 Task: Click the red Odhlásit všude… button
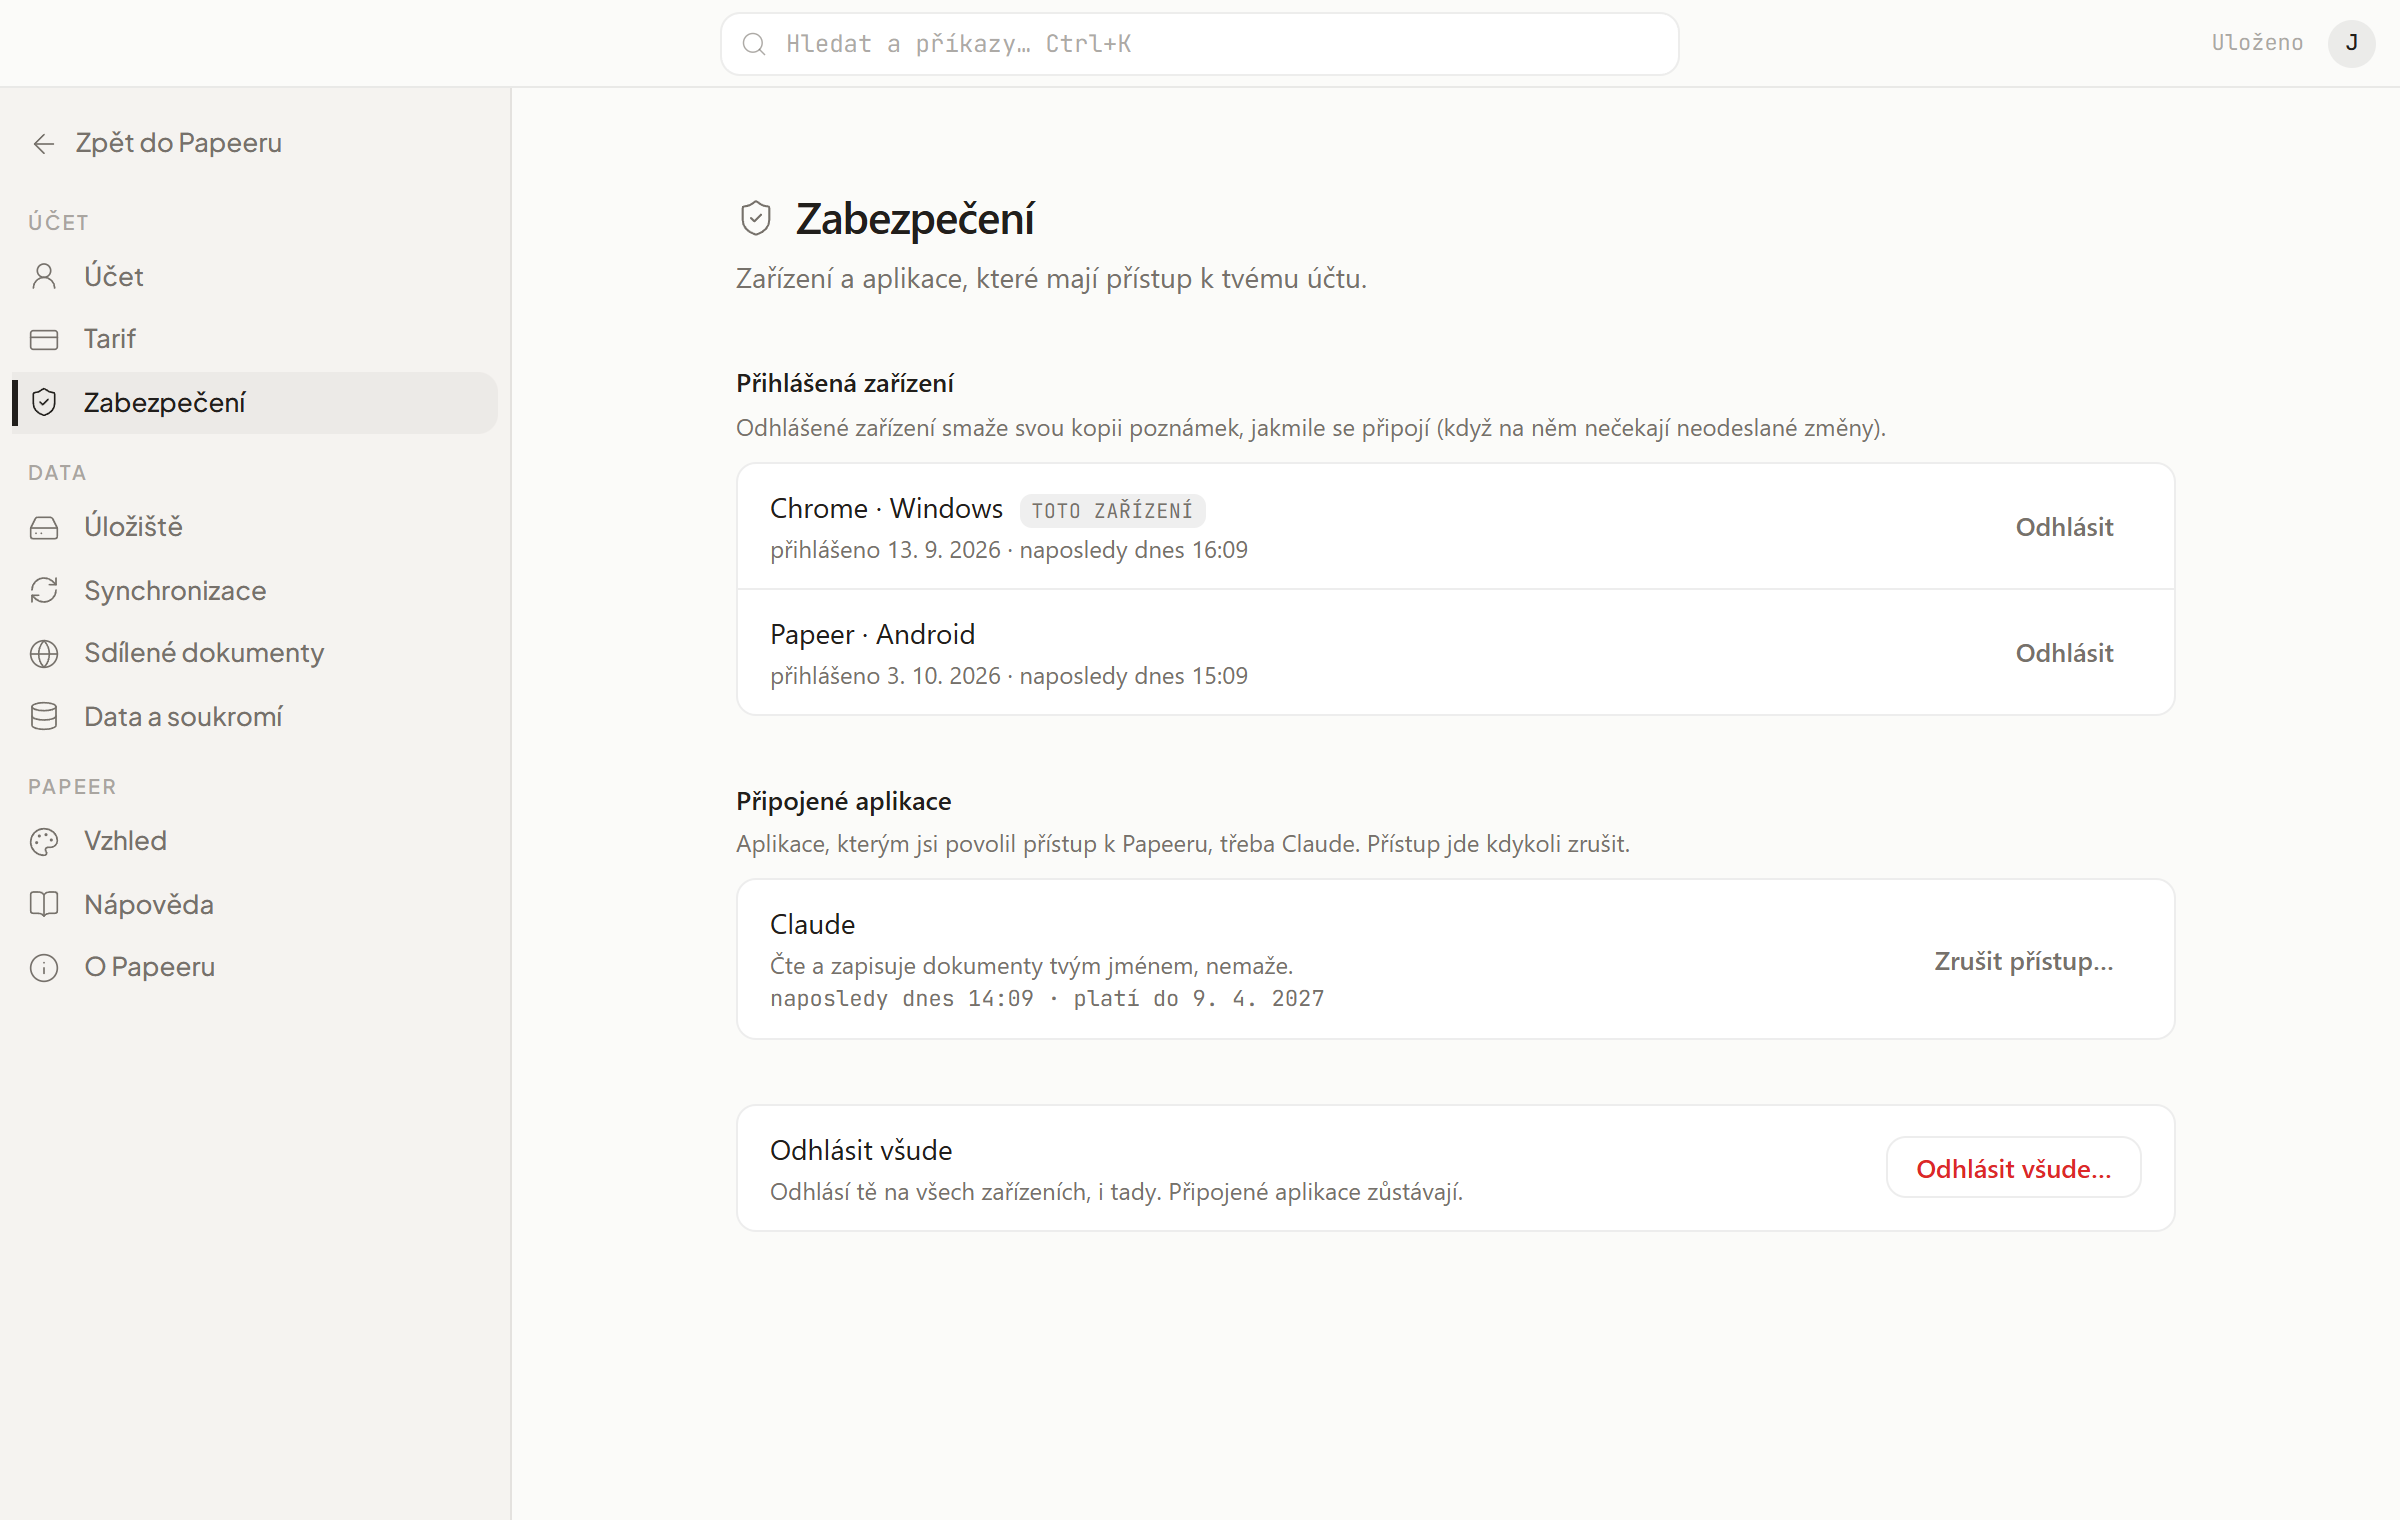tap(2013, 1168)
